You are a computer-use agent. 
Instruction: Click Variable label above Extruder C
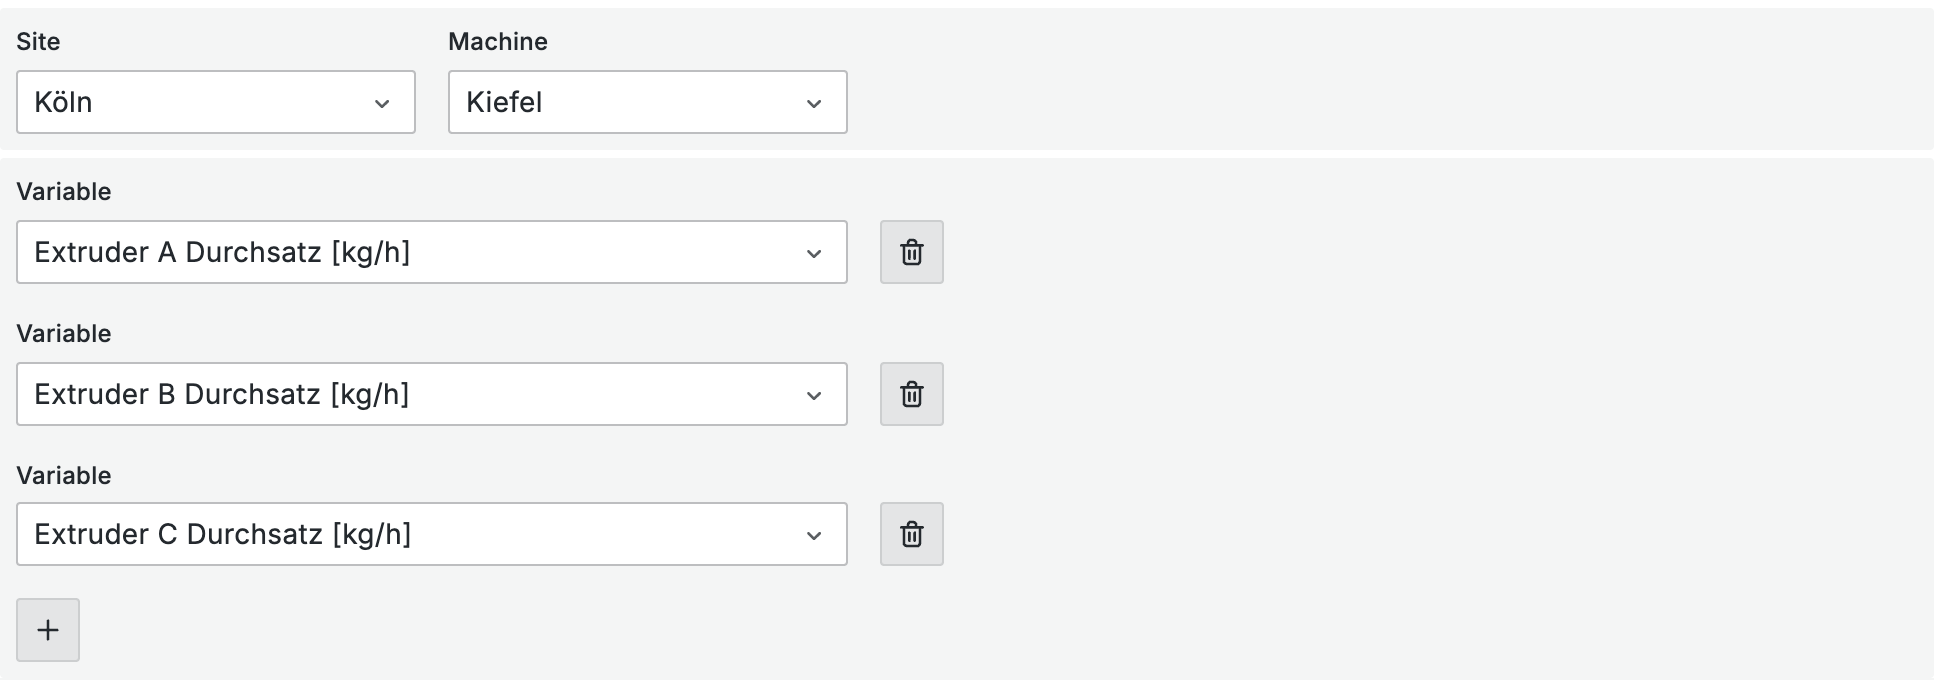point(63,476)
